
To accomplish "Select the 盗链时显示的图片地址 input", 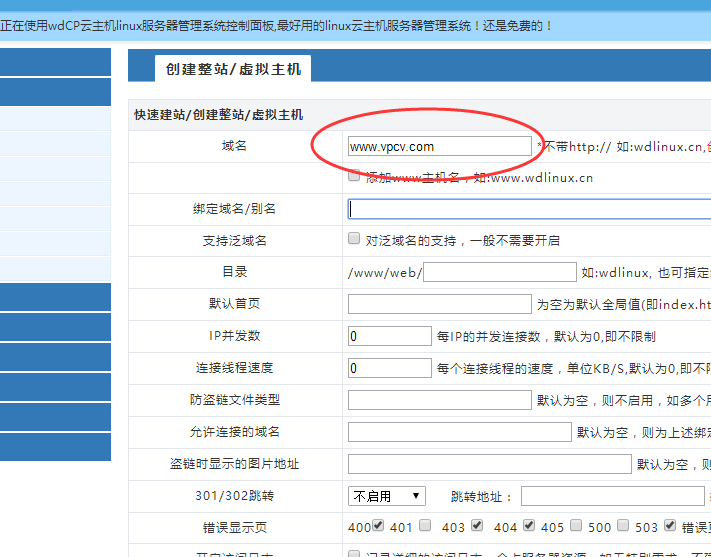I will [x=489, y=464].
